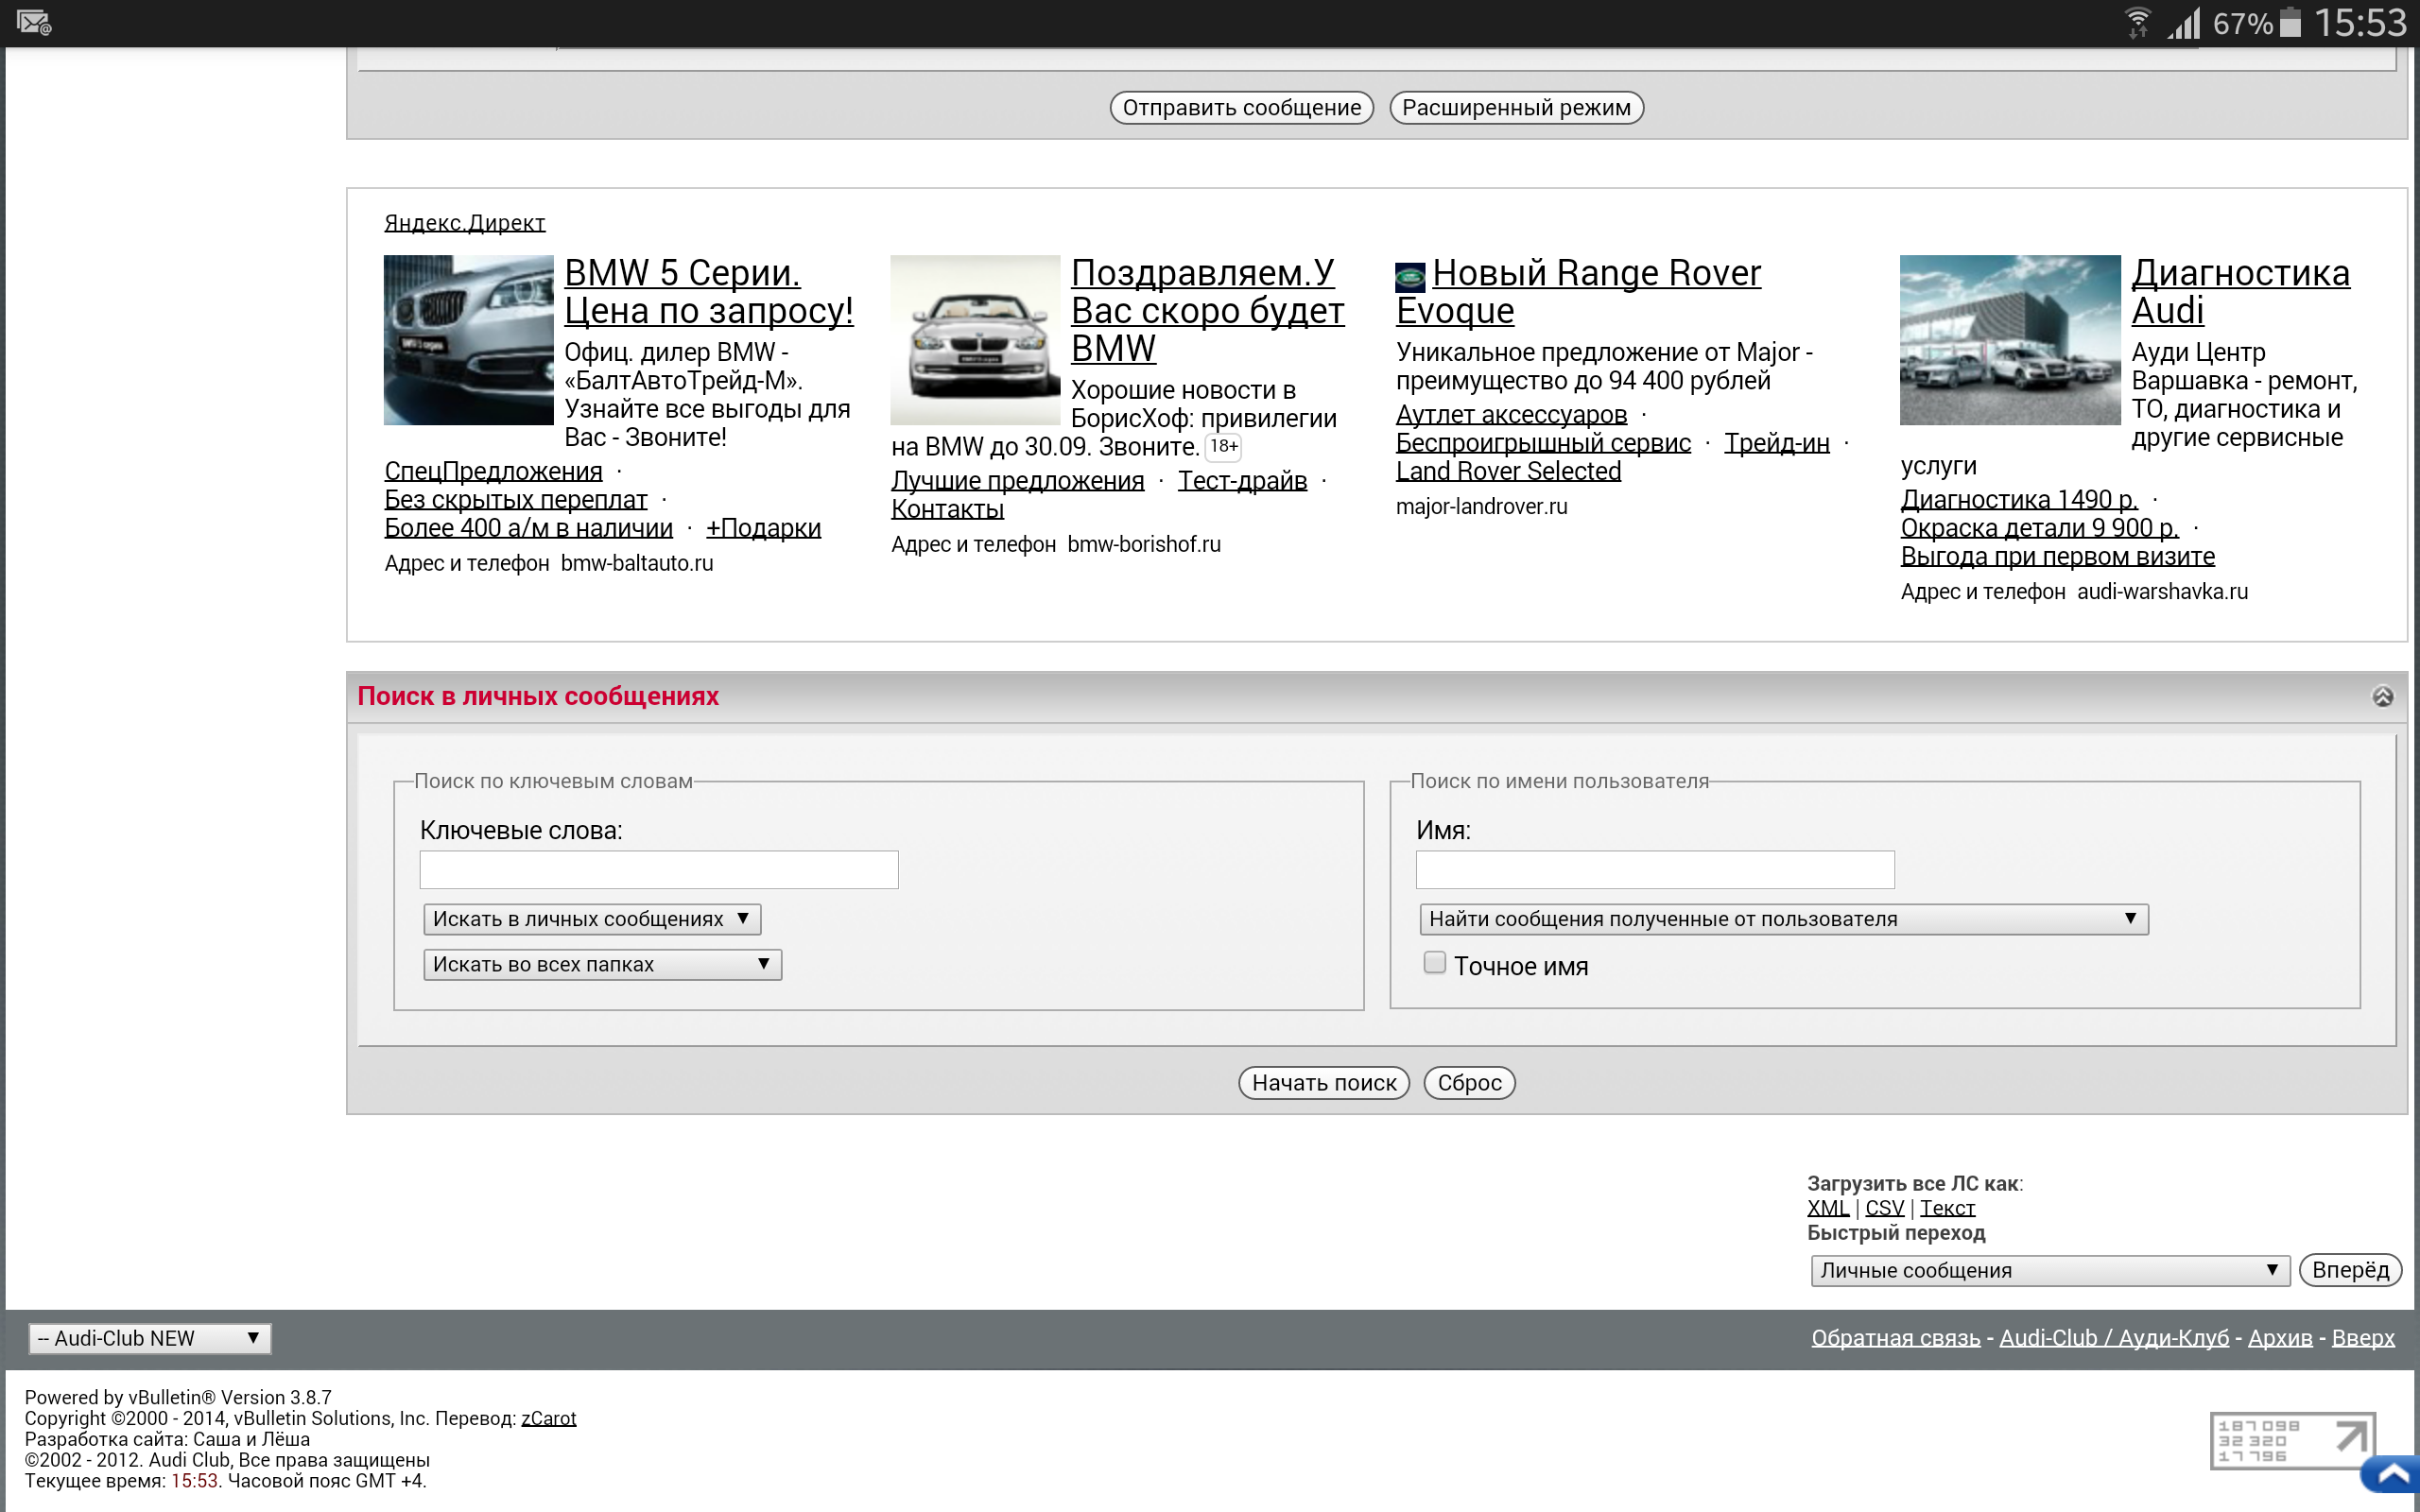The width and height of the screenshot is (2420, 1512).
Task: Open the Новый Range Rover Evoque link
Action: pyautogui.click(x=1578, y=292)
